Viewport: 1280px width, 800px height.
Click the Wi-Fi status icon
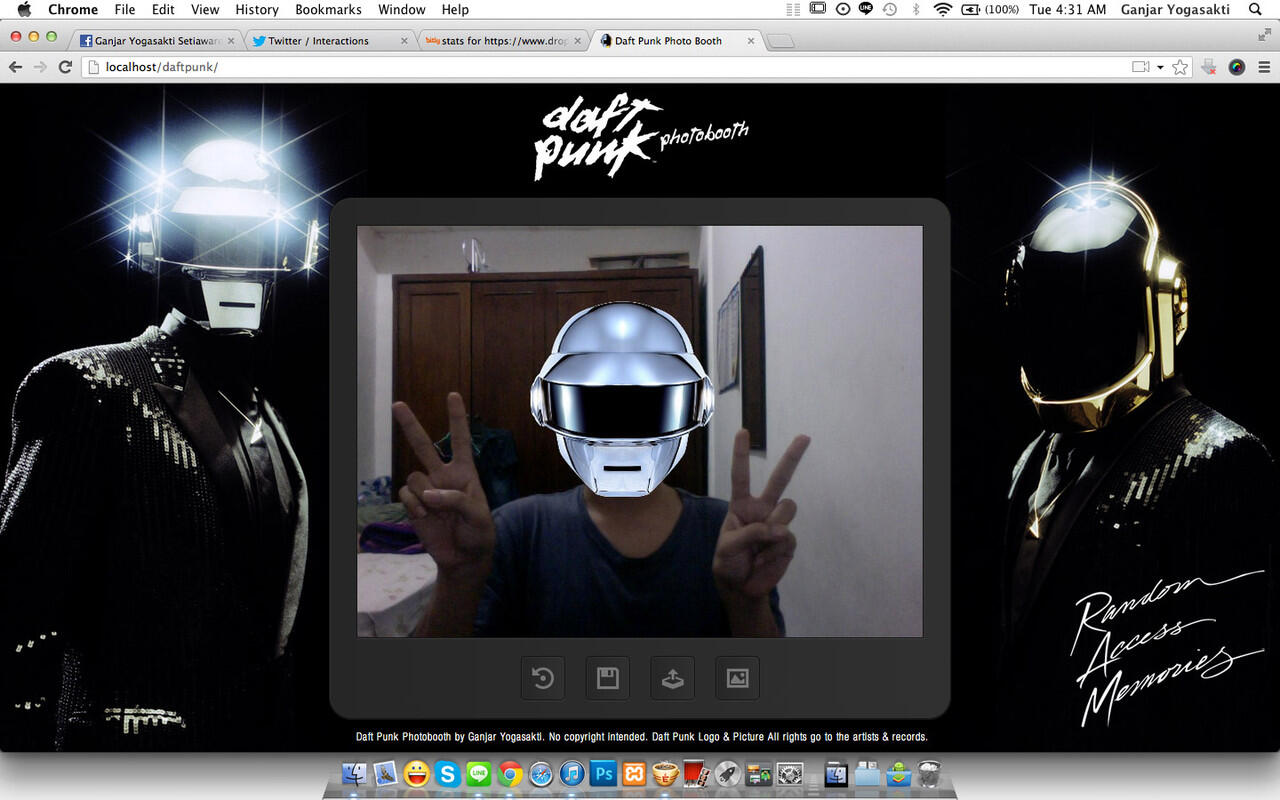click(942, 9)
